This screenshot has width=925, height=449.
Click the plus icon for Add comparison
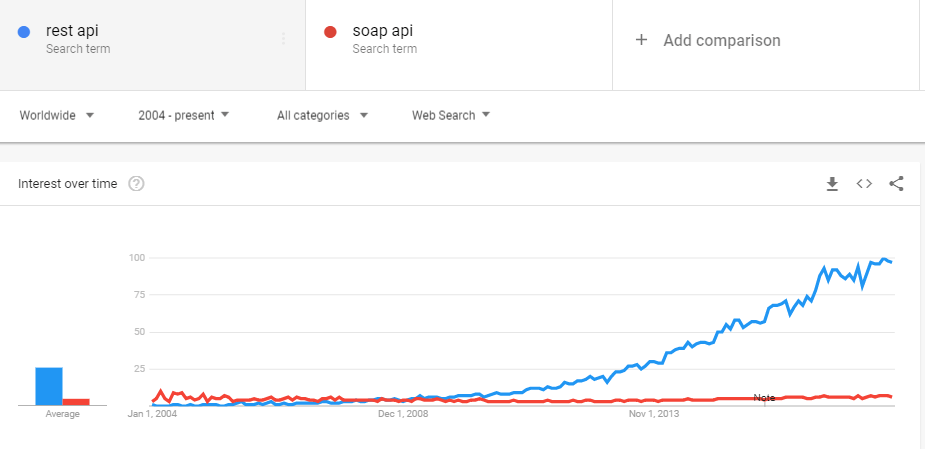coord(642,40)
